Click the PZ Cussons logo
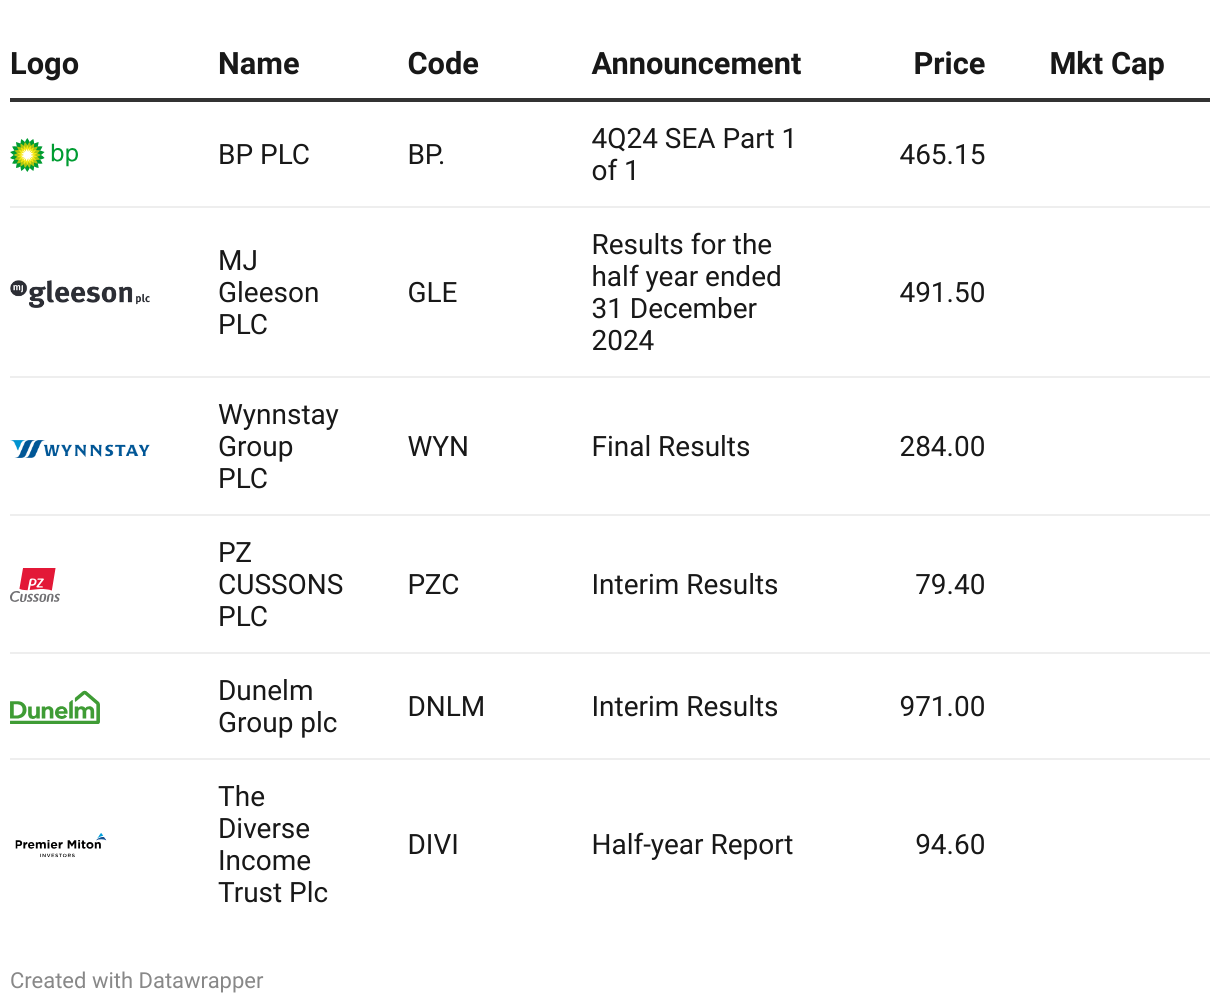Image resolution: width=1220 pixels, height=1004 pixels. [36, 586]
